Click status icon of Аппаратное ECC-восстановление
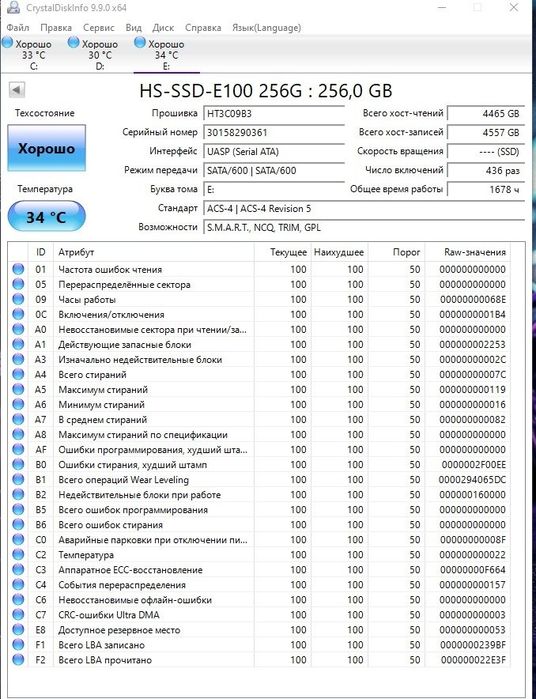 coord(18,570)
